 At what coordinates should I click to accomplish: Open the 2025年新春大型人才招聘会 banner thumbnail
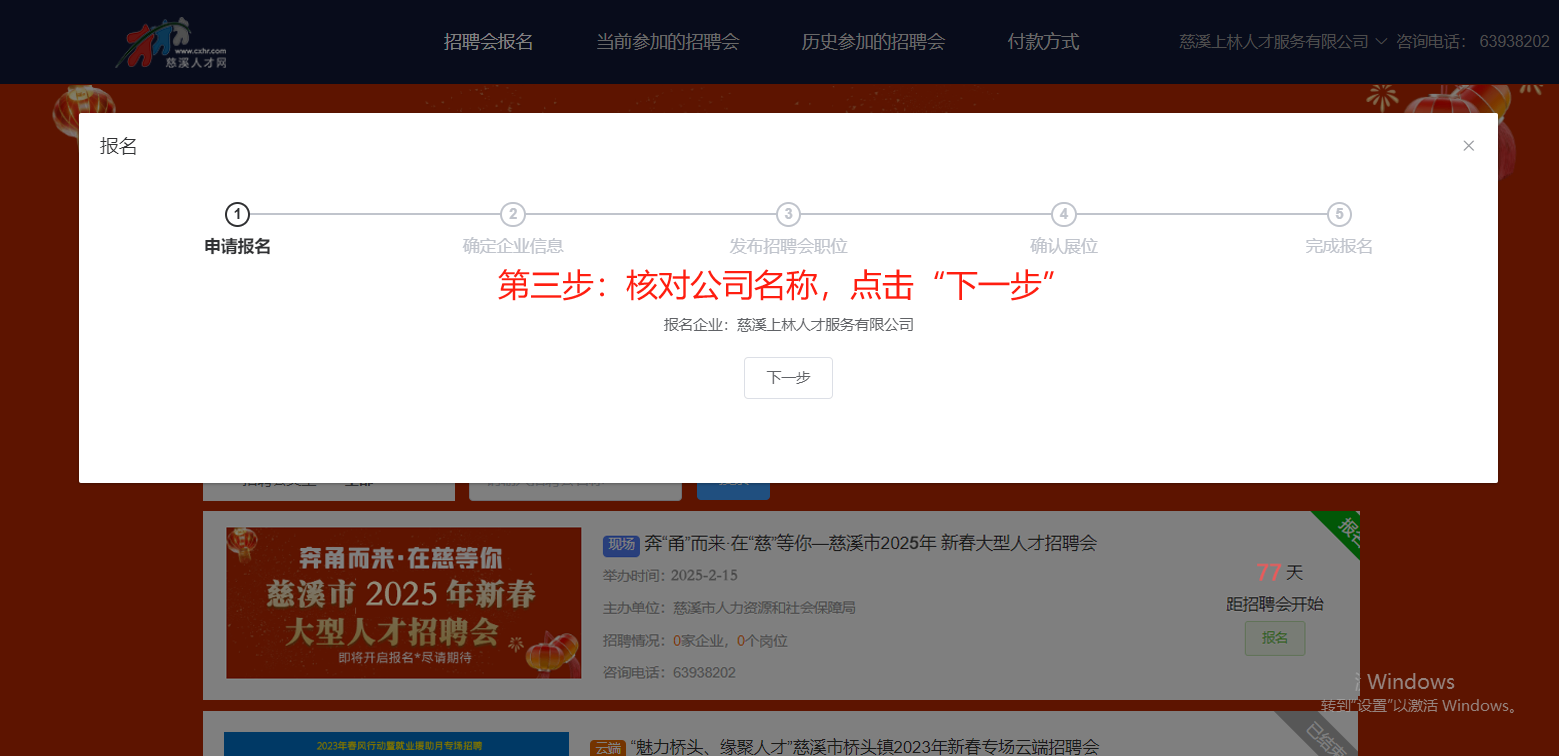coord(404,603)
